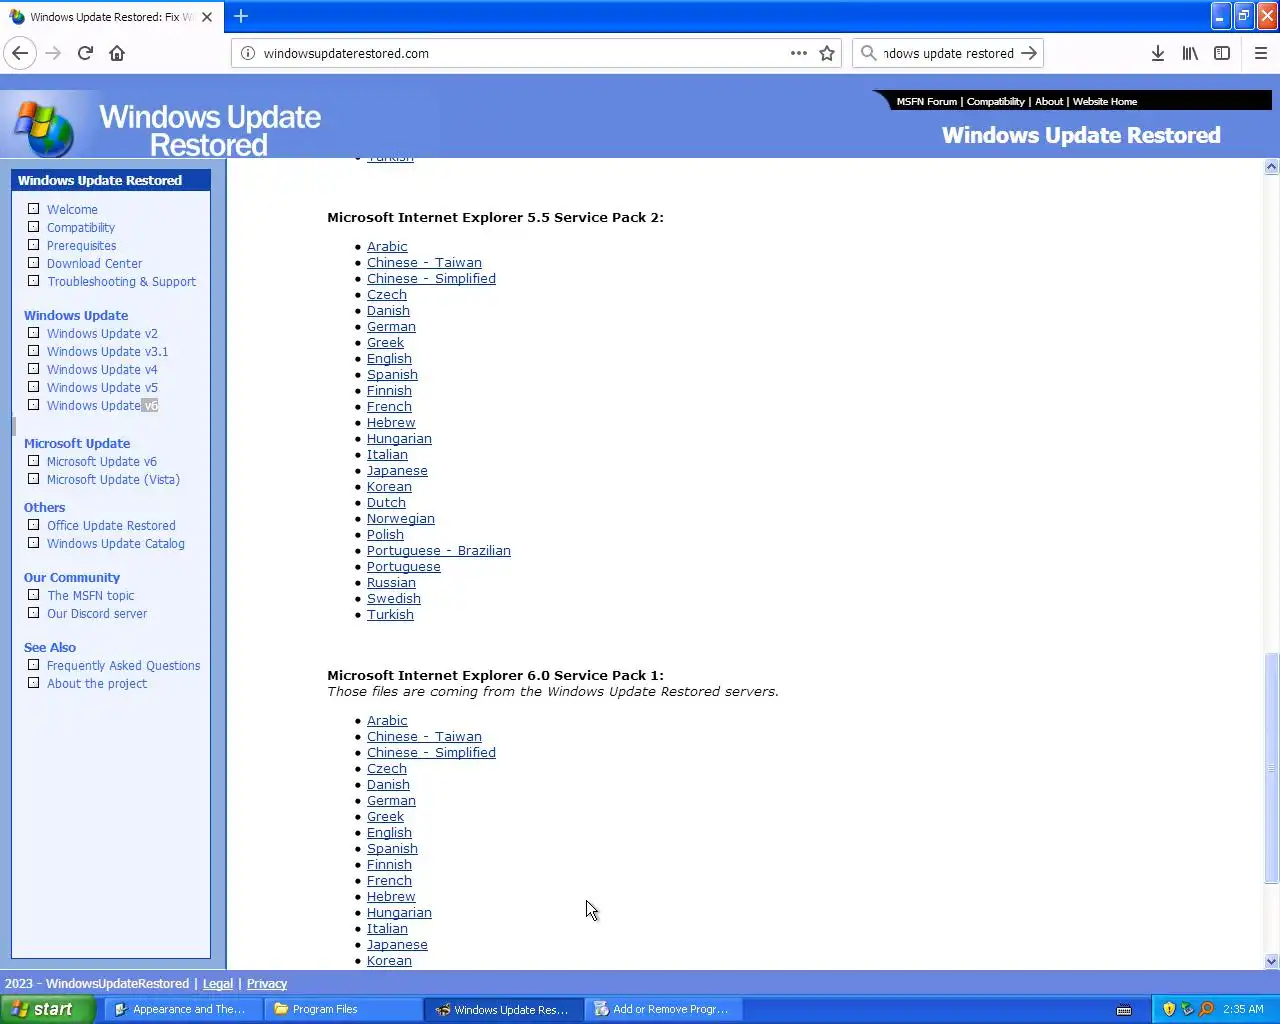Bookmark this page with the star icon
The width and height of the screenshot is (1280, 1024).
click(x=827, y=53)
